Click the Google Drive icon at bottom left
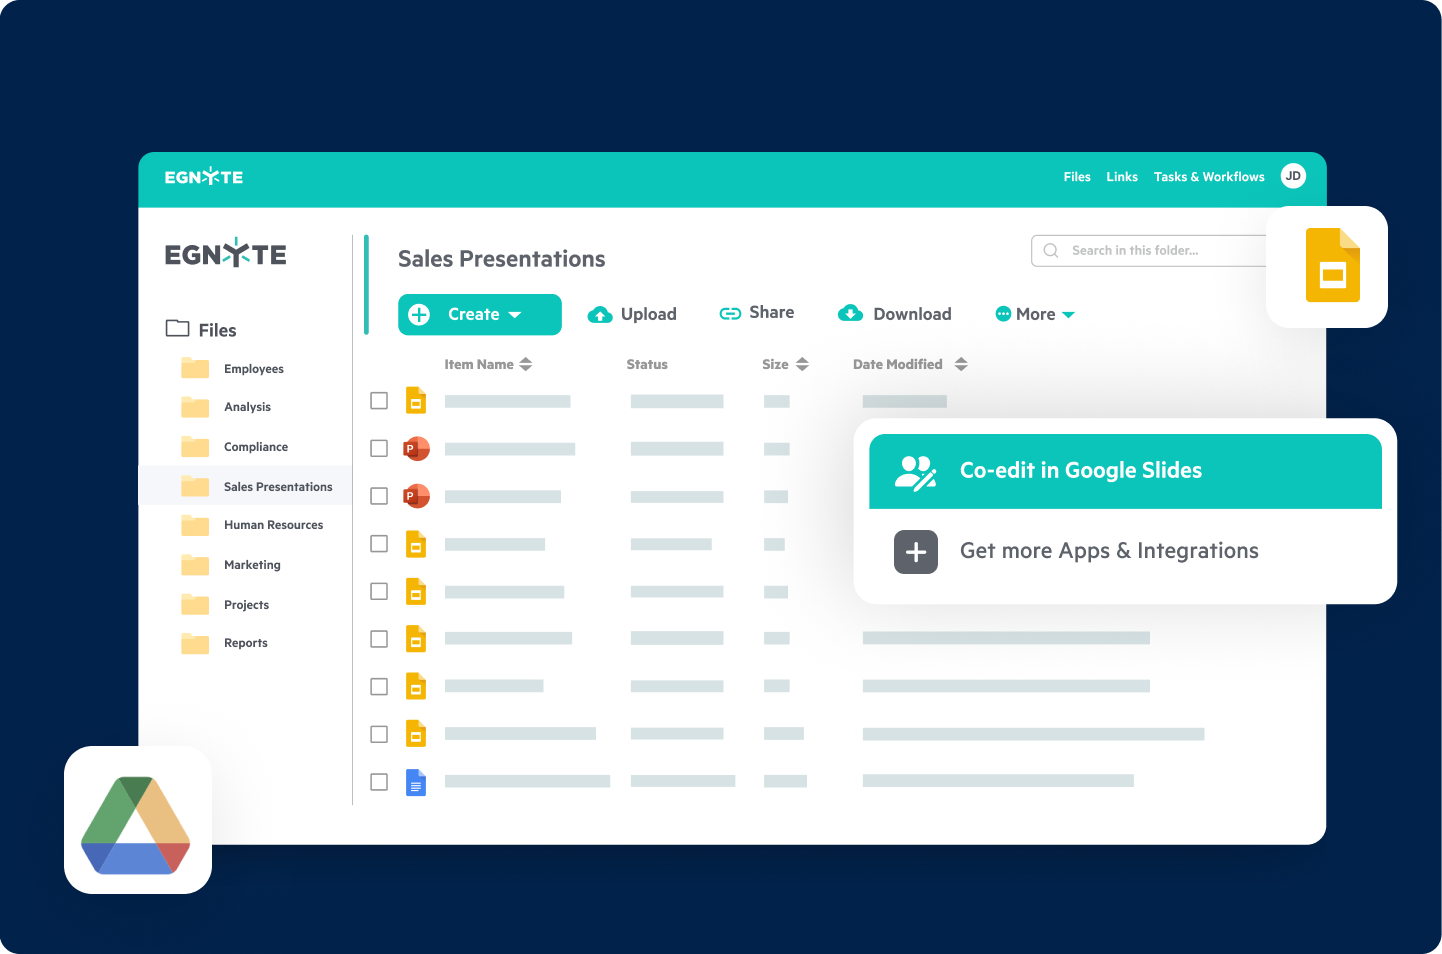1442x954 pixels. 137,820
